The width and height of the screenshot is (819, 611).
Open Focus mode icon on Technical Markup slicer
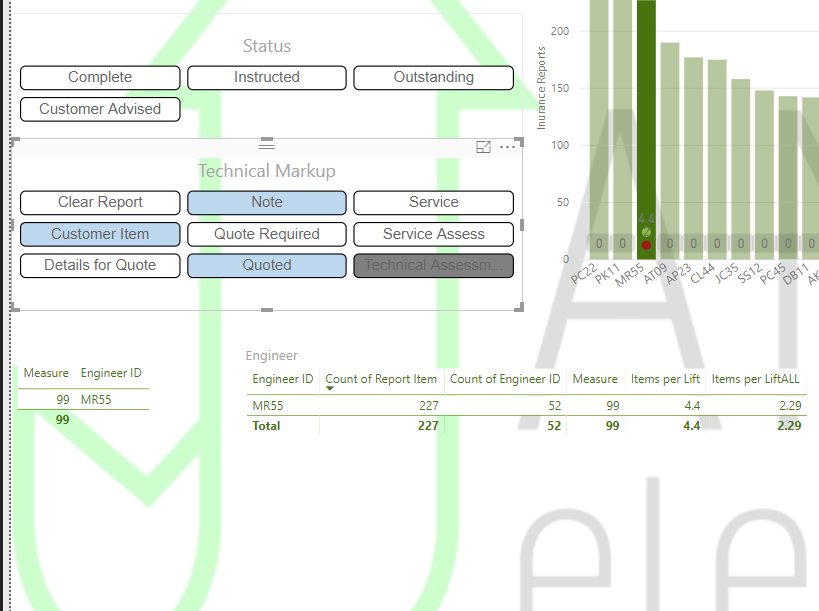point(483,147)
